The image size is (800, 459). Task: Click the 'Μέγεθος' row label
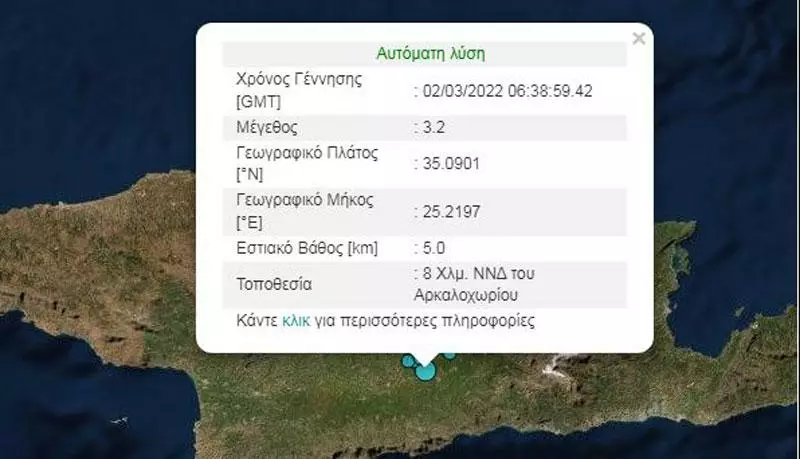pyautogui.click(x=266, y=128)
